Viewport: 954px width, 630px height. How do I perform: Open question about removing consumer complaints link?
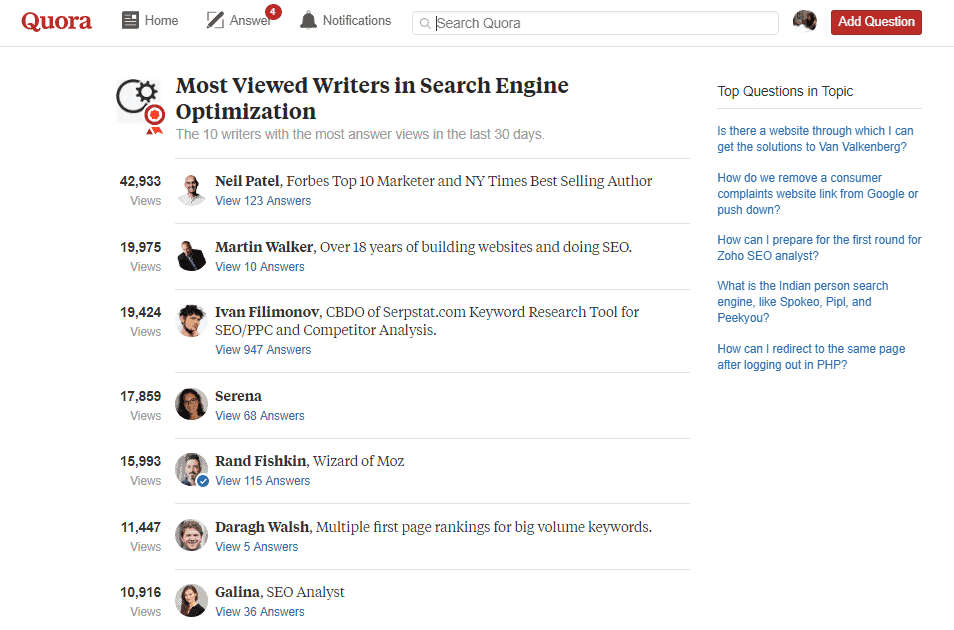[x=817, y=194]
